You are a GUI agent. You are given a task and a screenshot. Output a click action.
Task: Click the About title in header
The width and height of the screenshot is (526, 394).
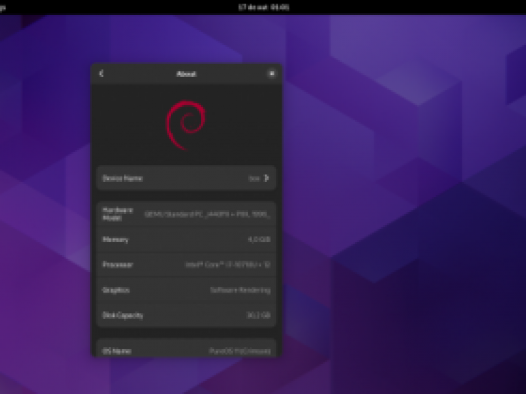coord(186,74)
